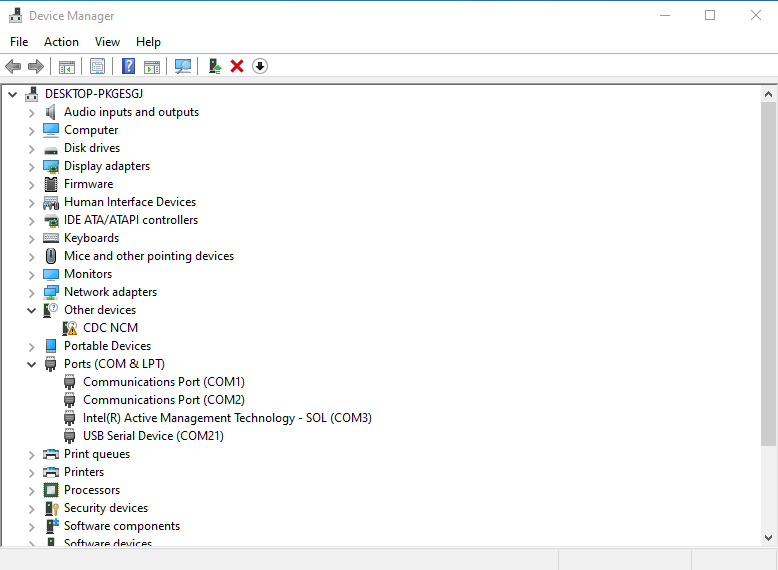
Task: Open the Action menu
Action: click(61, 42)
